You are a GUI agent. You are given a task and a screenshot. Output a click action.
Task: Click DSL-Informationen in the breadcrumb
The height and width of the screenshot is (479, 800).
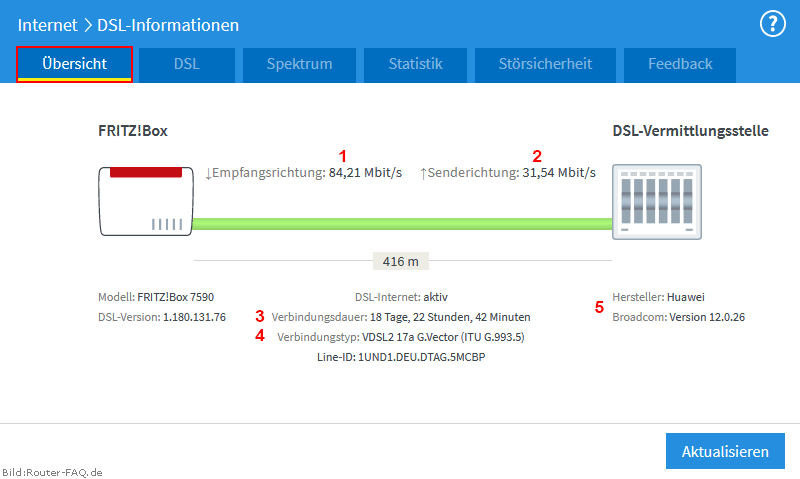point(168,25)
